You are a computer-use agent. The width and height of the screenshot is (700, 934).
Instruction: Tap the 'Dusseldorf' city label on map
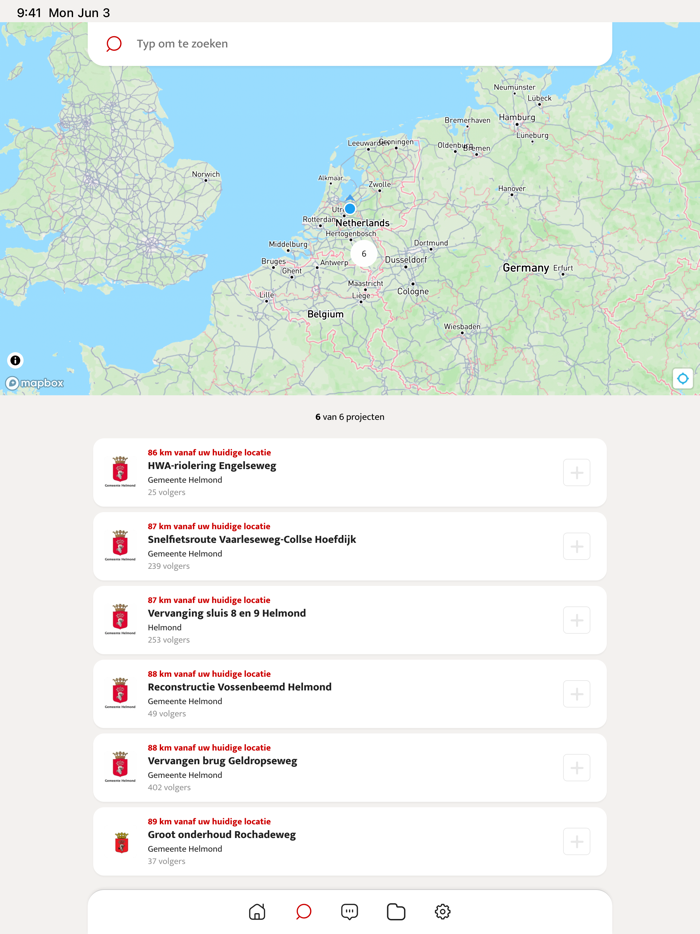click(x=406, y=260)
